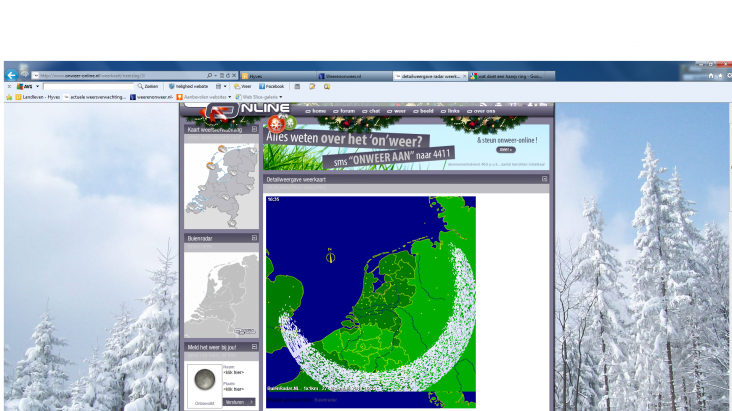Open the 'weer' site menu item
This screenshot has height=411, width=732.
(396, 111)
